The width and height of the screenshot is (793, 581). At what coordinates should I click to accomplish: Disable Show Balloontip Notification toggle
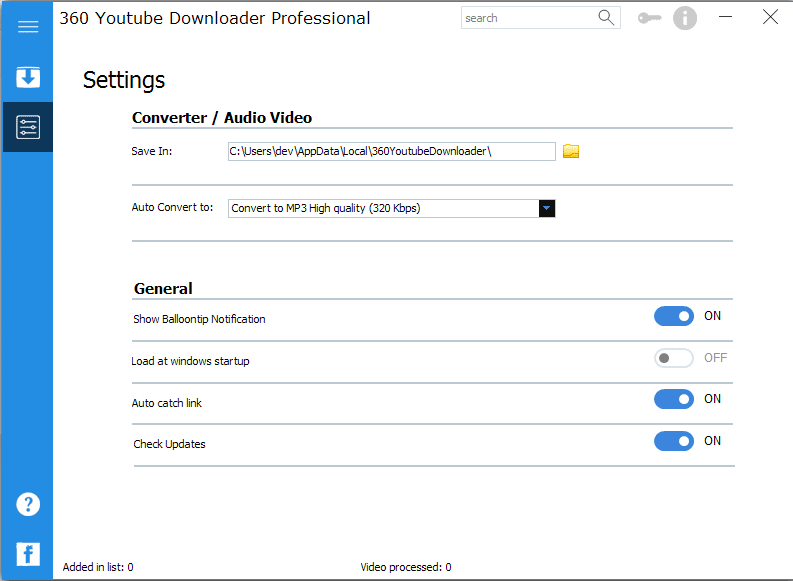point(674,316)
